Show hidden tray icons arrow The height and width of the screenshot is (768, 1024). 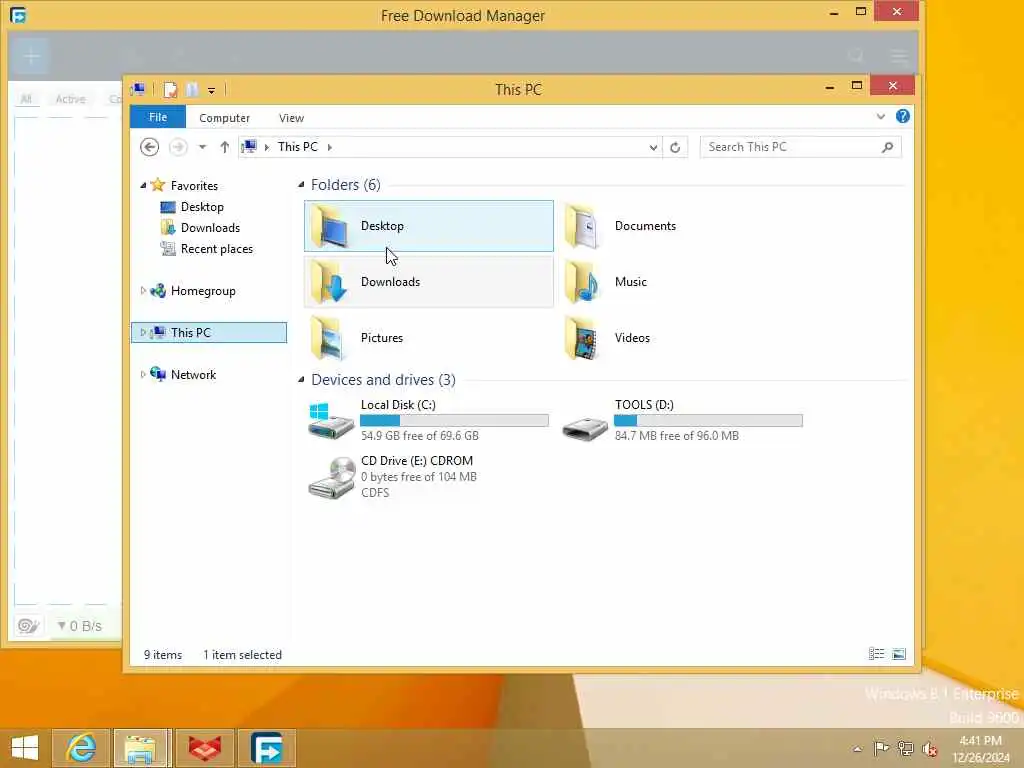857,749
